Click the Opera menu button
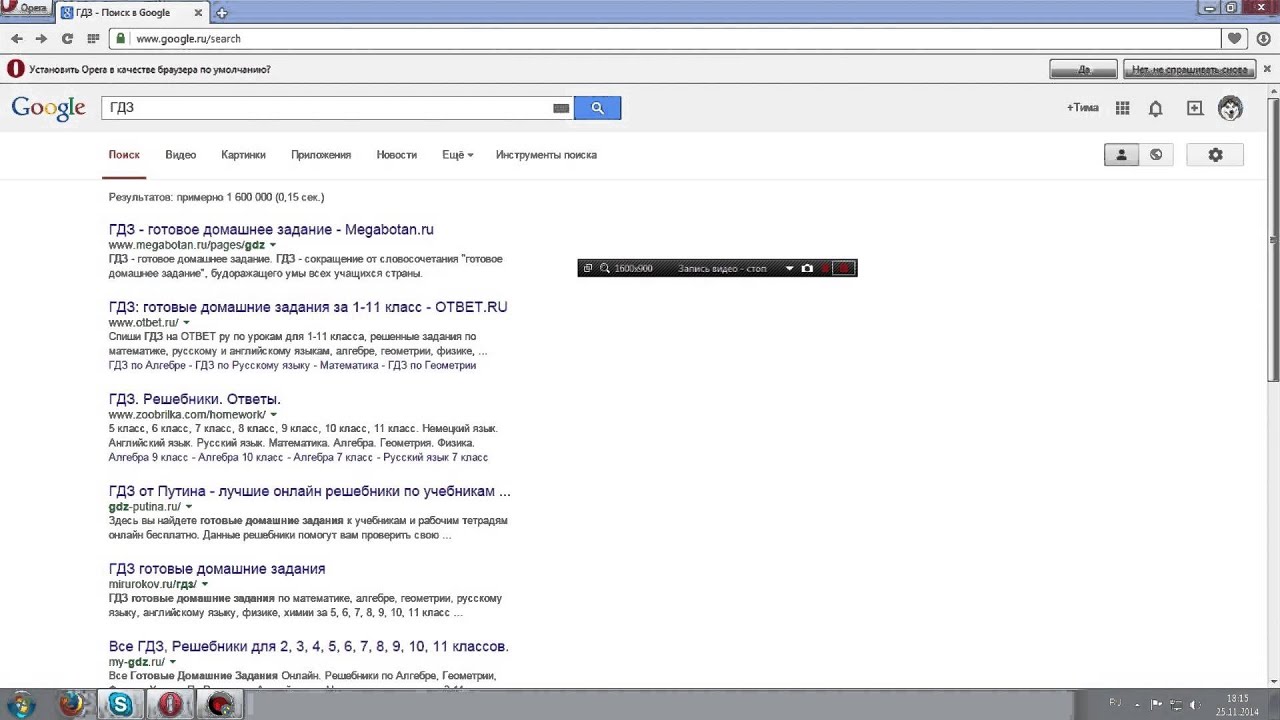Image resolution: width=1280 pixels, height=720 pixels. pos(25,7)
